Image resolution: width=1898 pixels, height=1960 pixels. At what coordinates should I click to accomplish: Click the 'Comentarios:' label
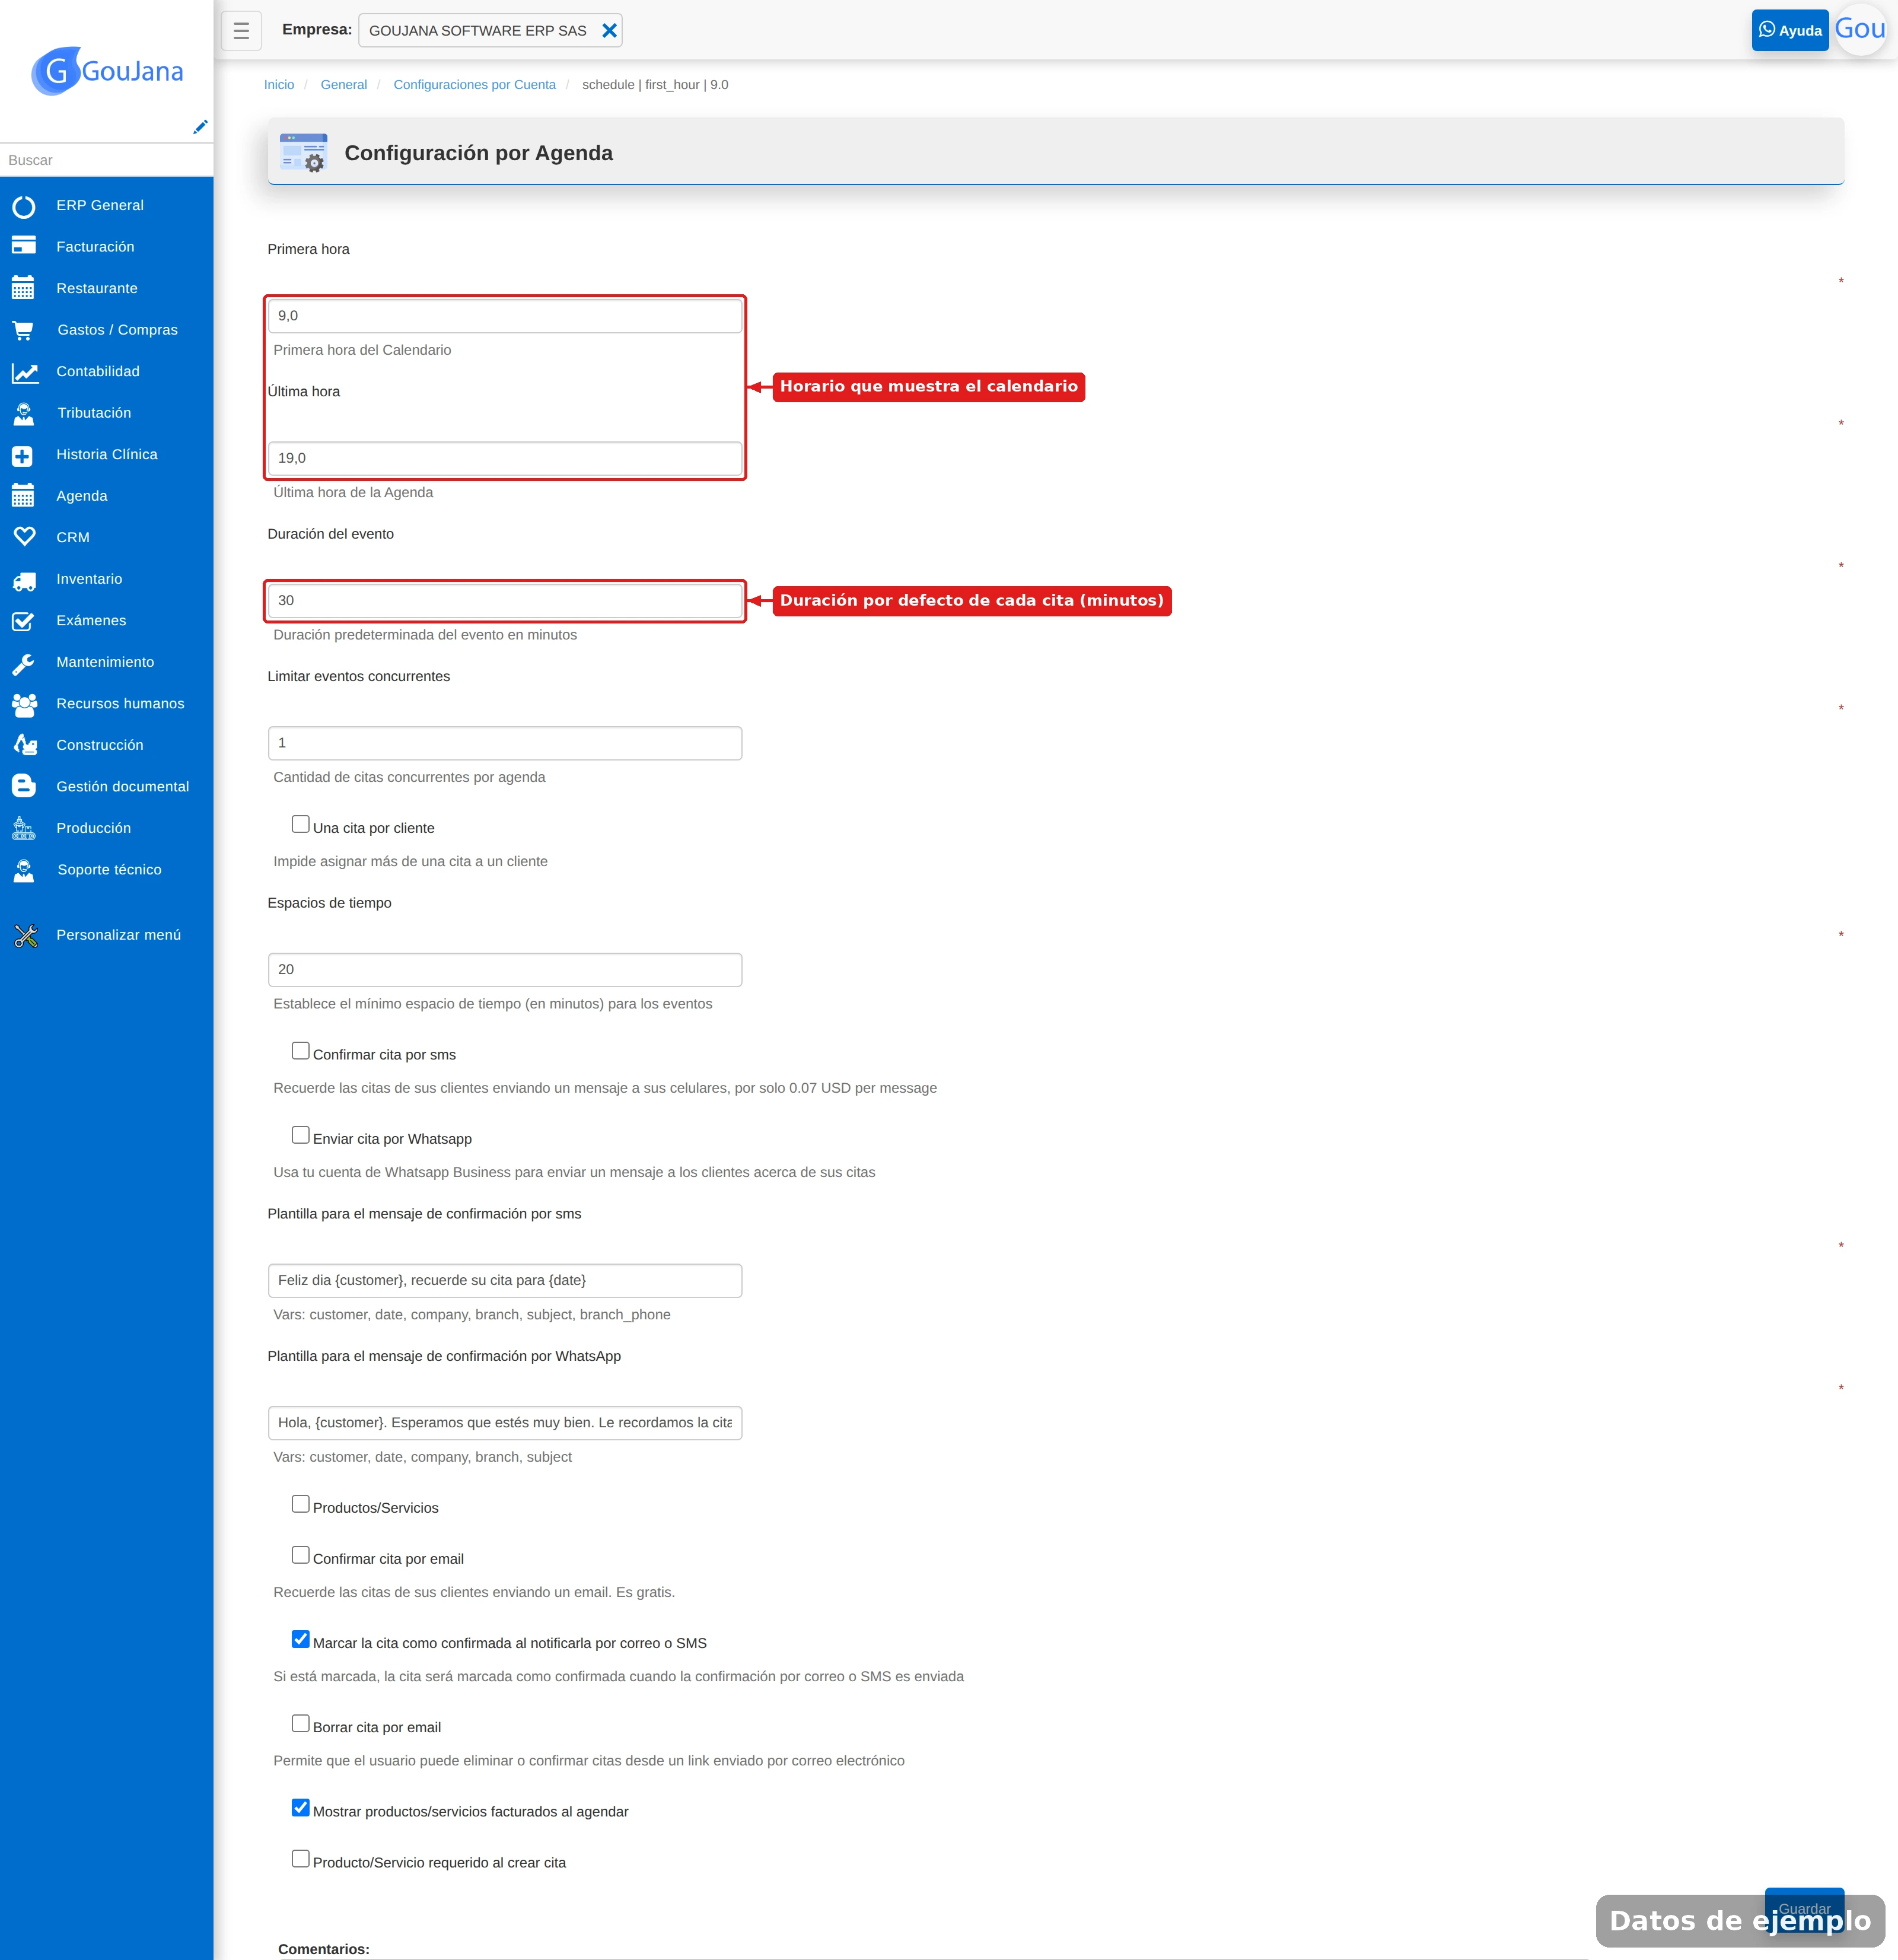pyautogui.click(x=324, y=1949)
